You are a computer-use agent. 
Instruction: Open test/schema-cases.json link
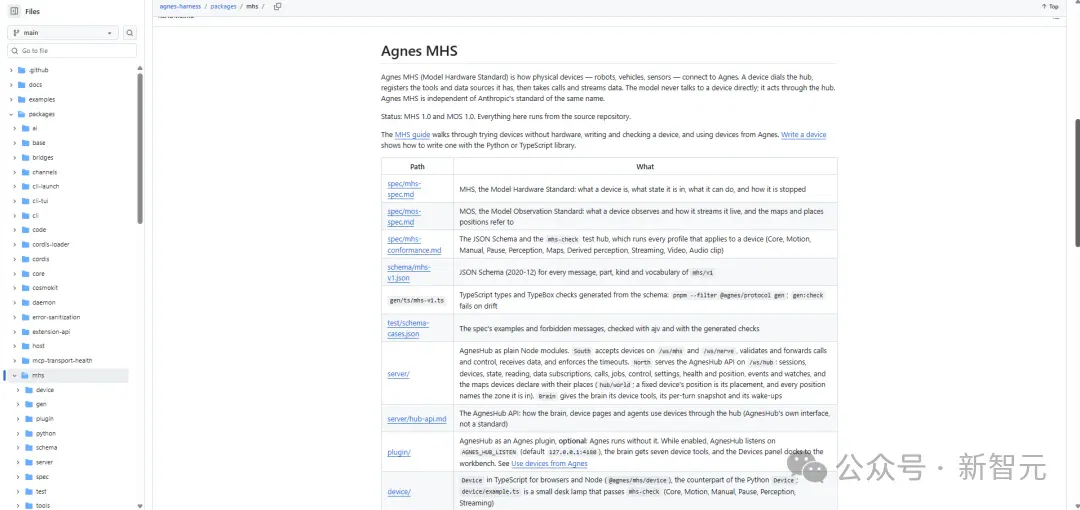(x=408, y=328)
